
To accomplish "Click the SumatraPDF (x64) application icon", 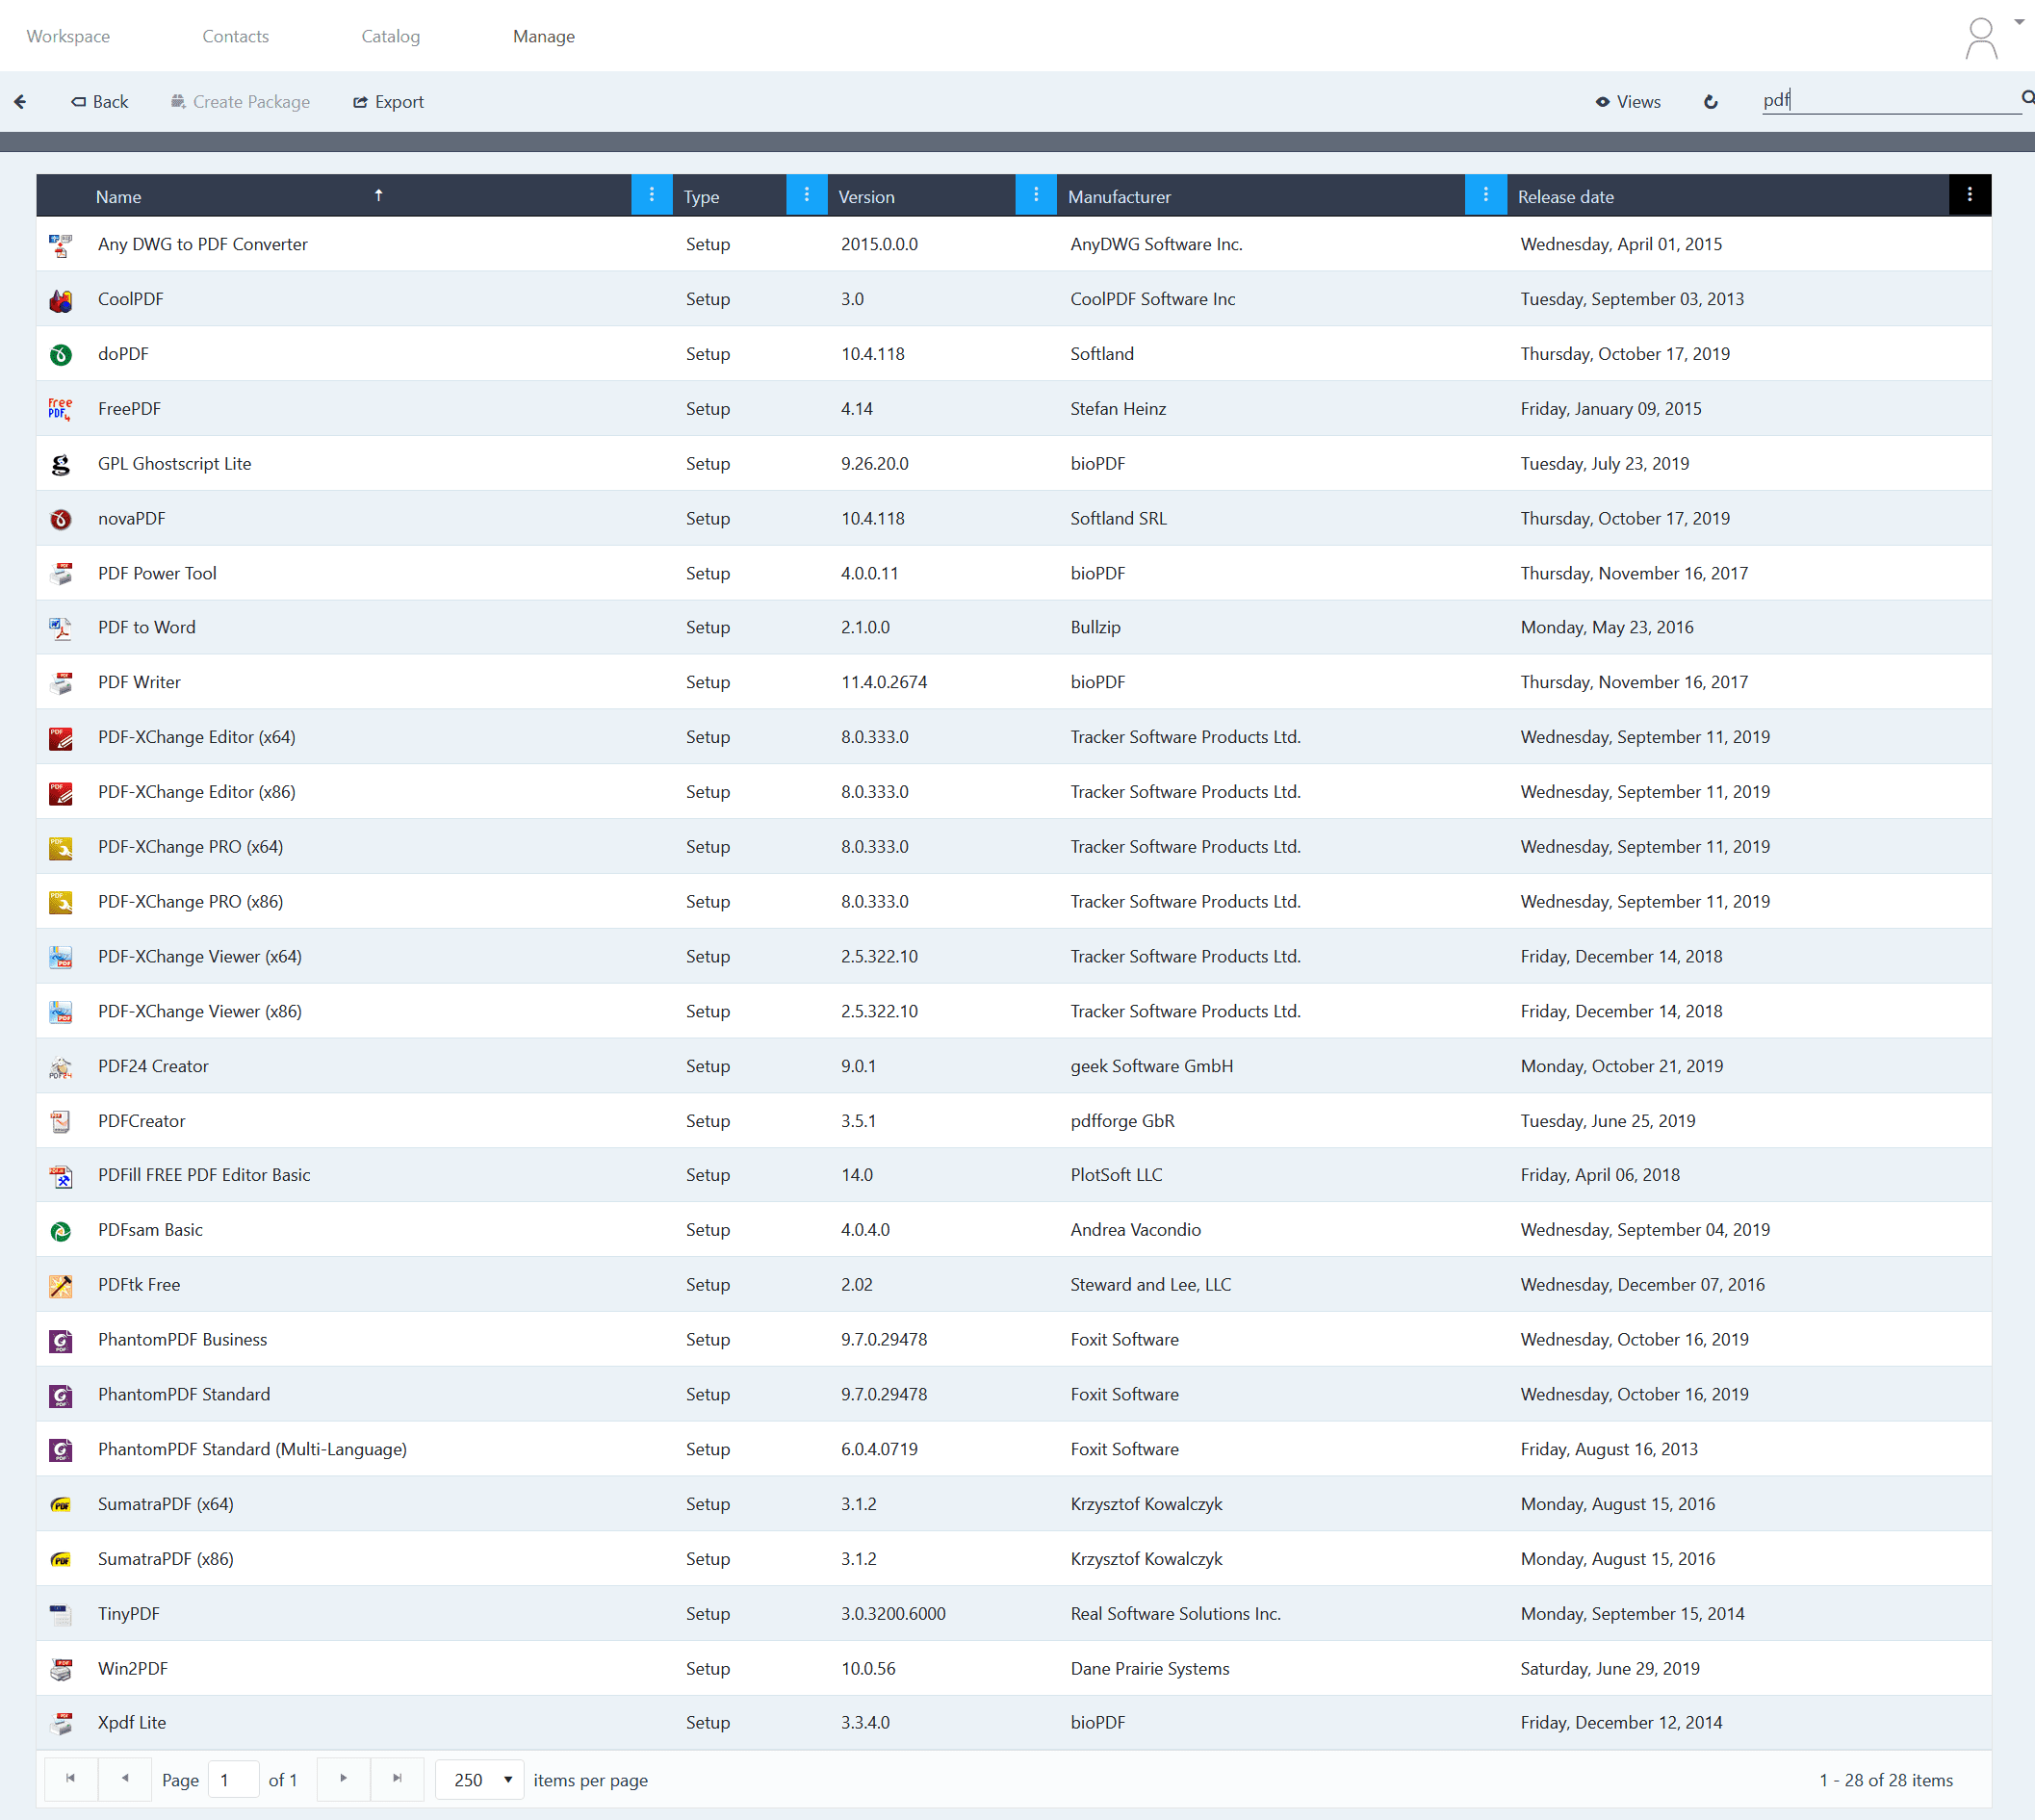I will coord(60,1503).
